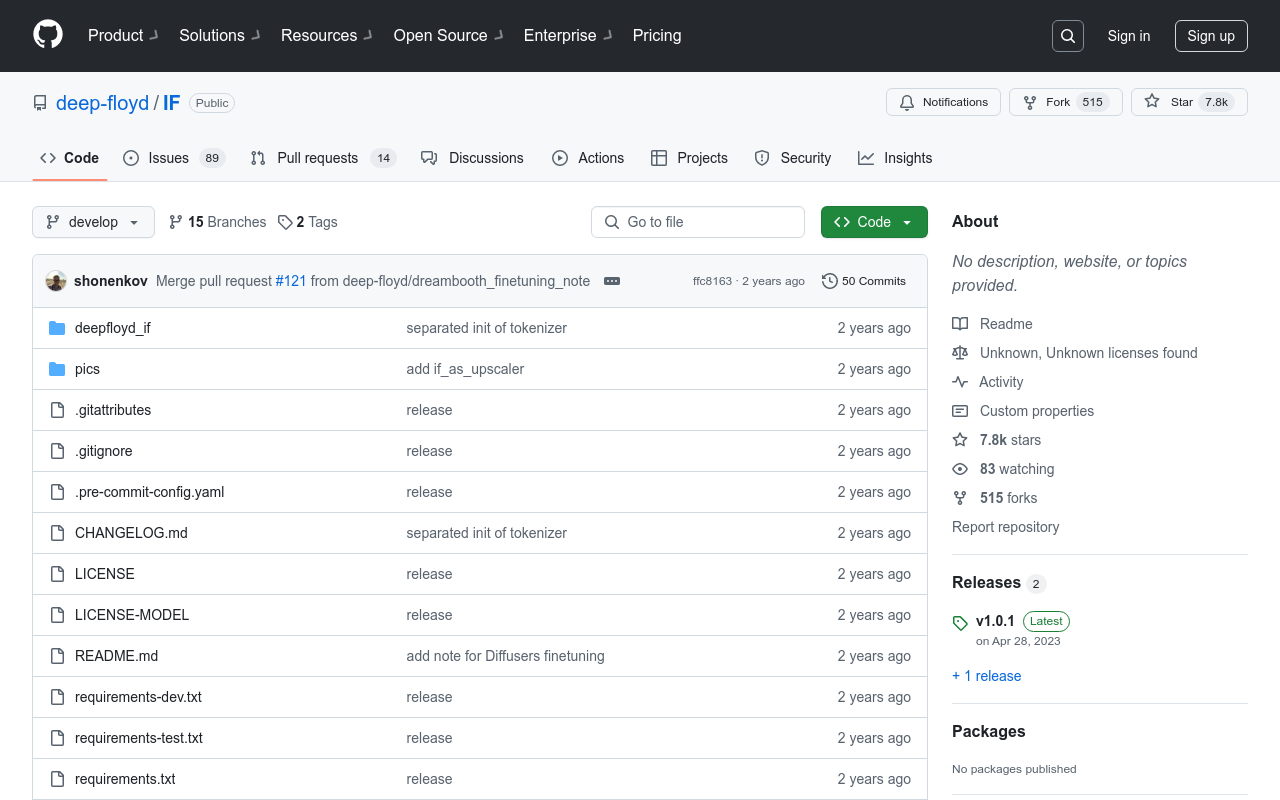Click the fork icon beside 515 forks
1280x800 pixels.
[960, 498]
